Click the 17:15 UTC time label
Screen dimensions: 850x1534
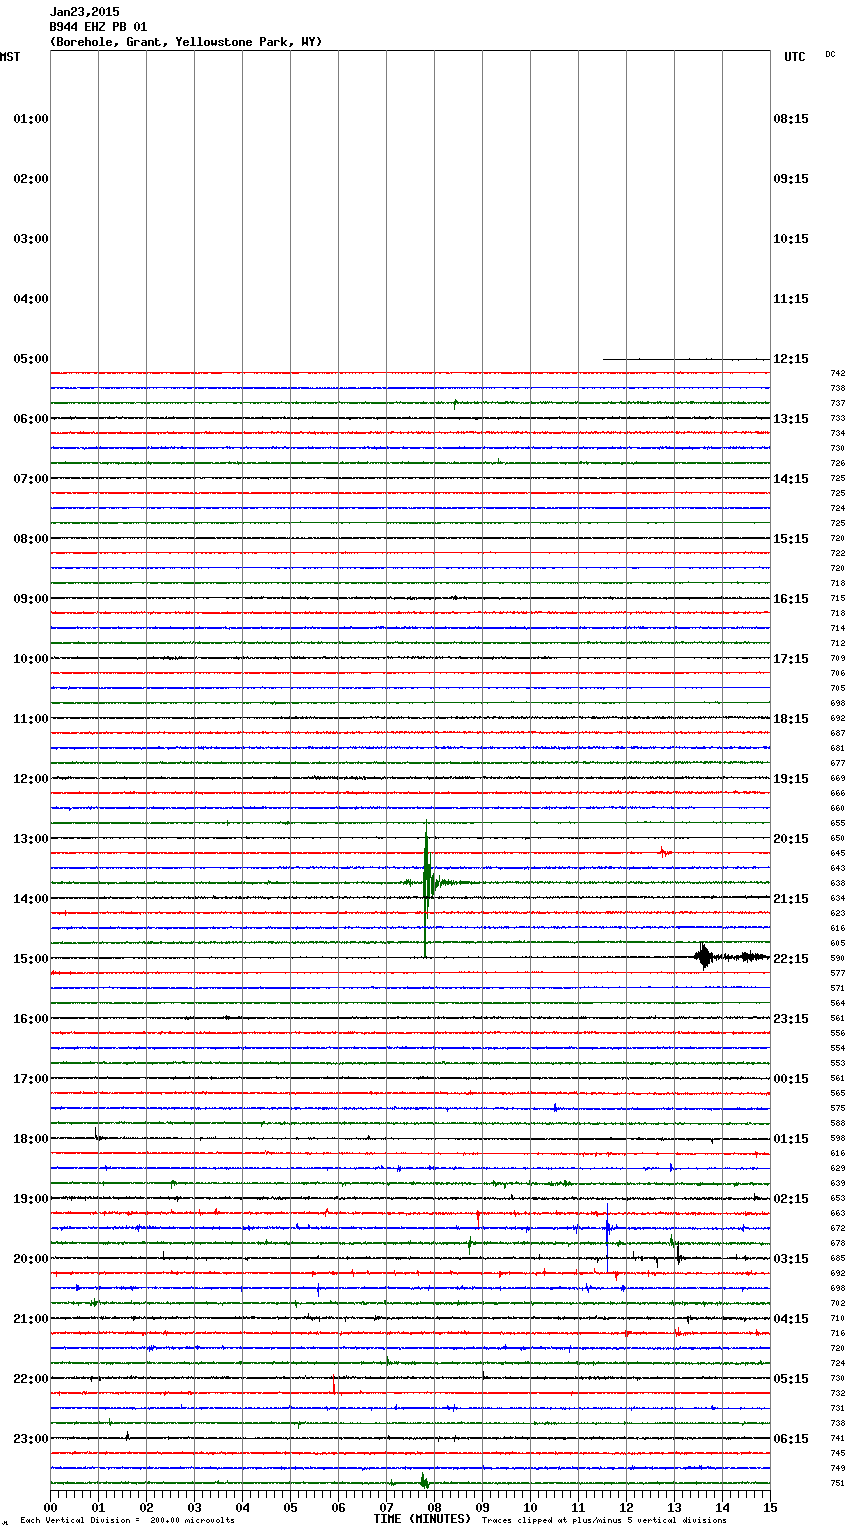791,659
